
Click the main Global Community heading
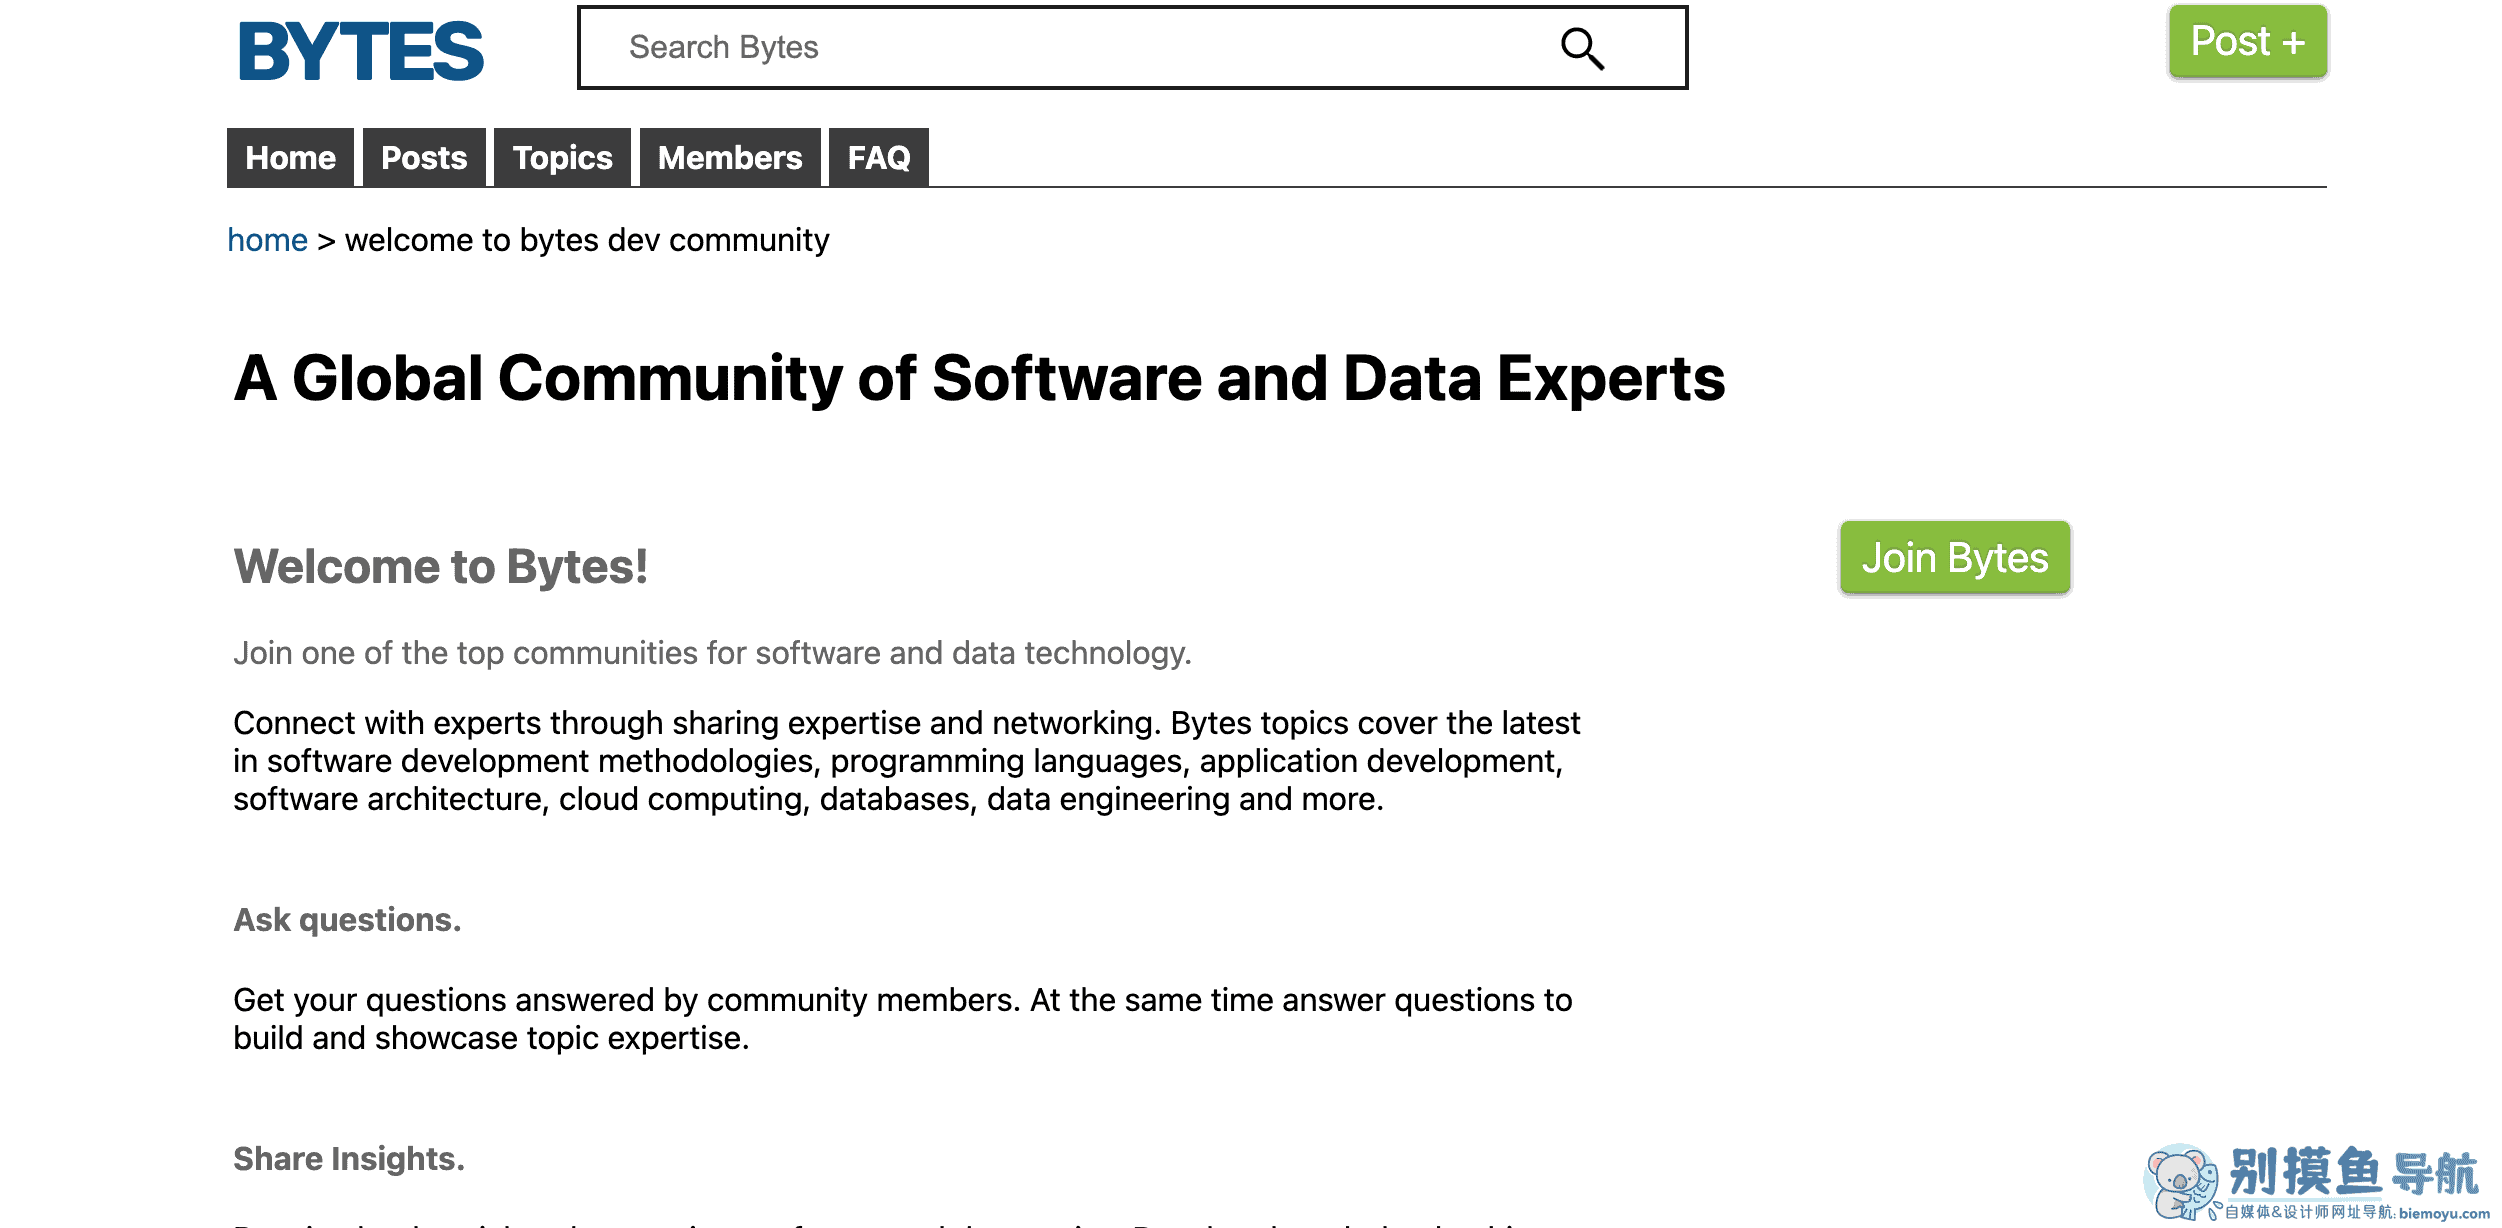click(x=979, y=378)
